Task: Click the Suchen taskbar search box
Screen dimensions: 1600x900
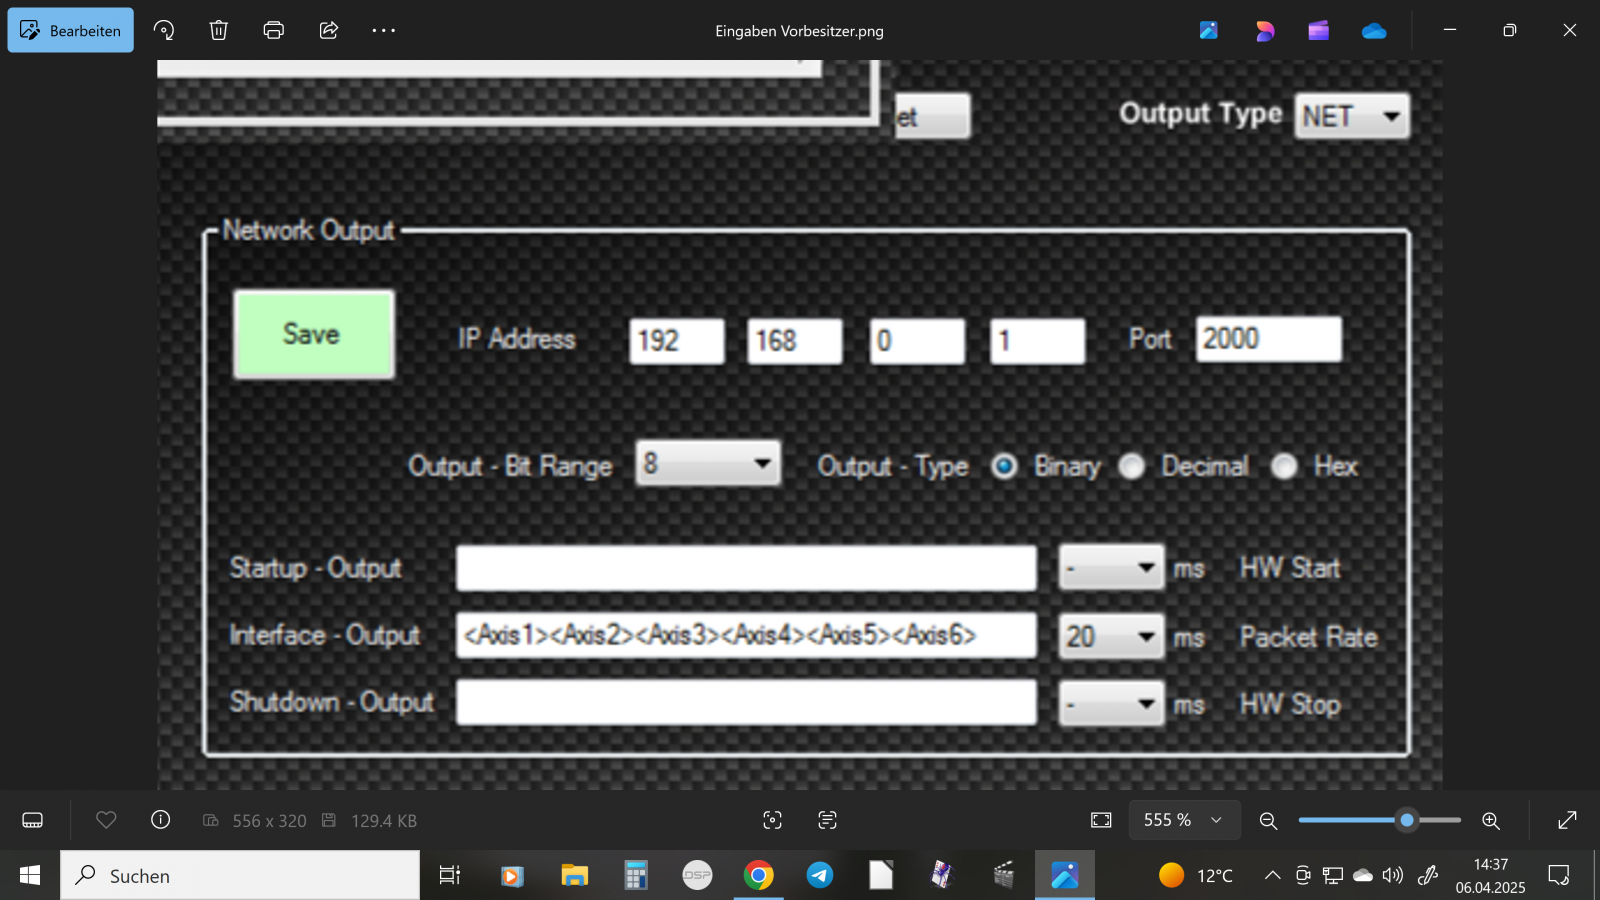Action: pyautogui.click(x=240, y=876)
